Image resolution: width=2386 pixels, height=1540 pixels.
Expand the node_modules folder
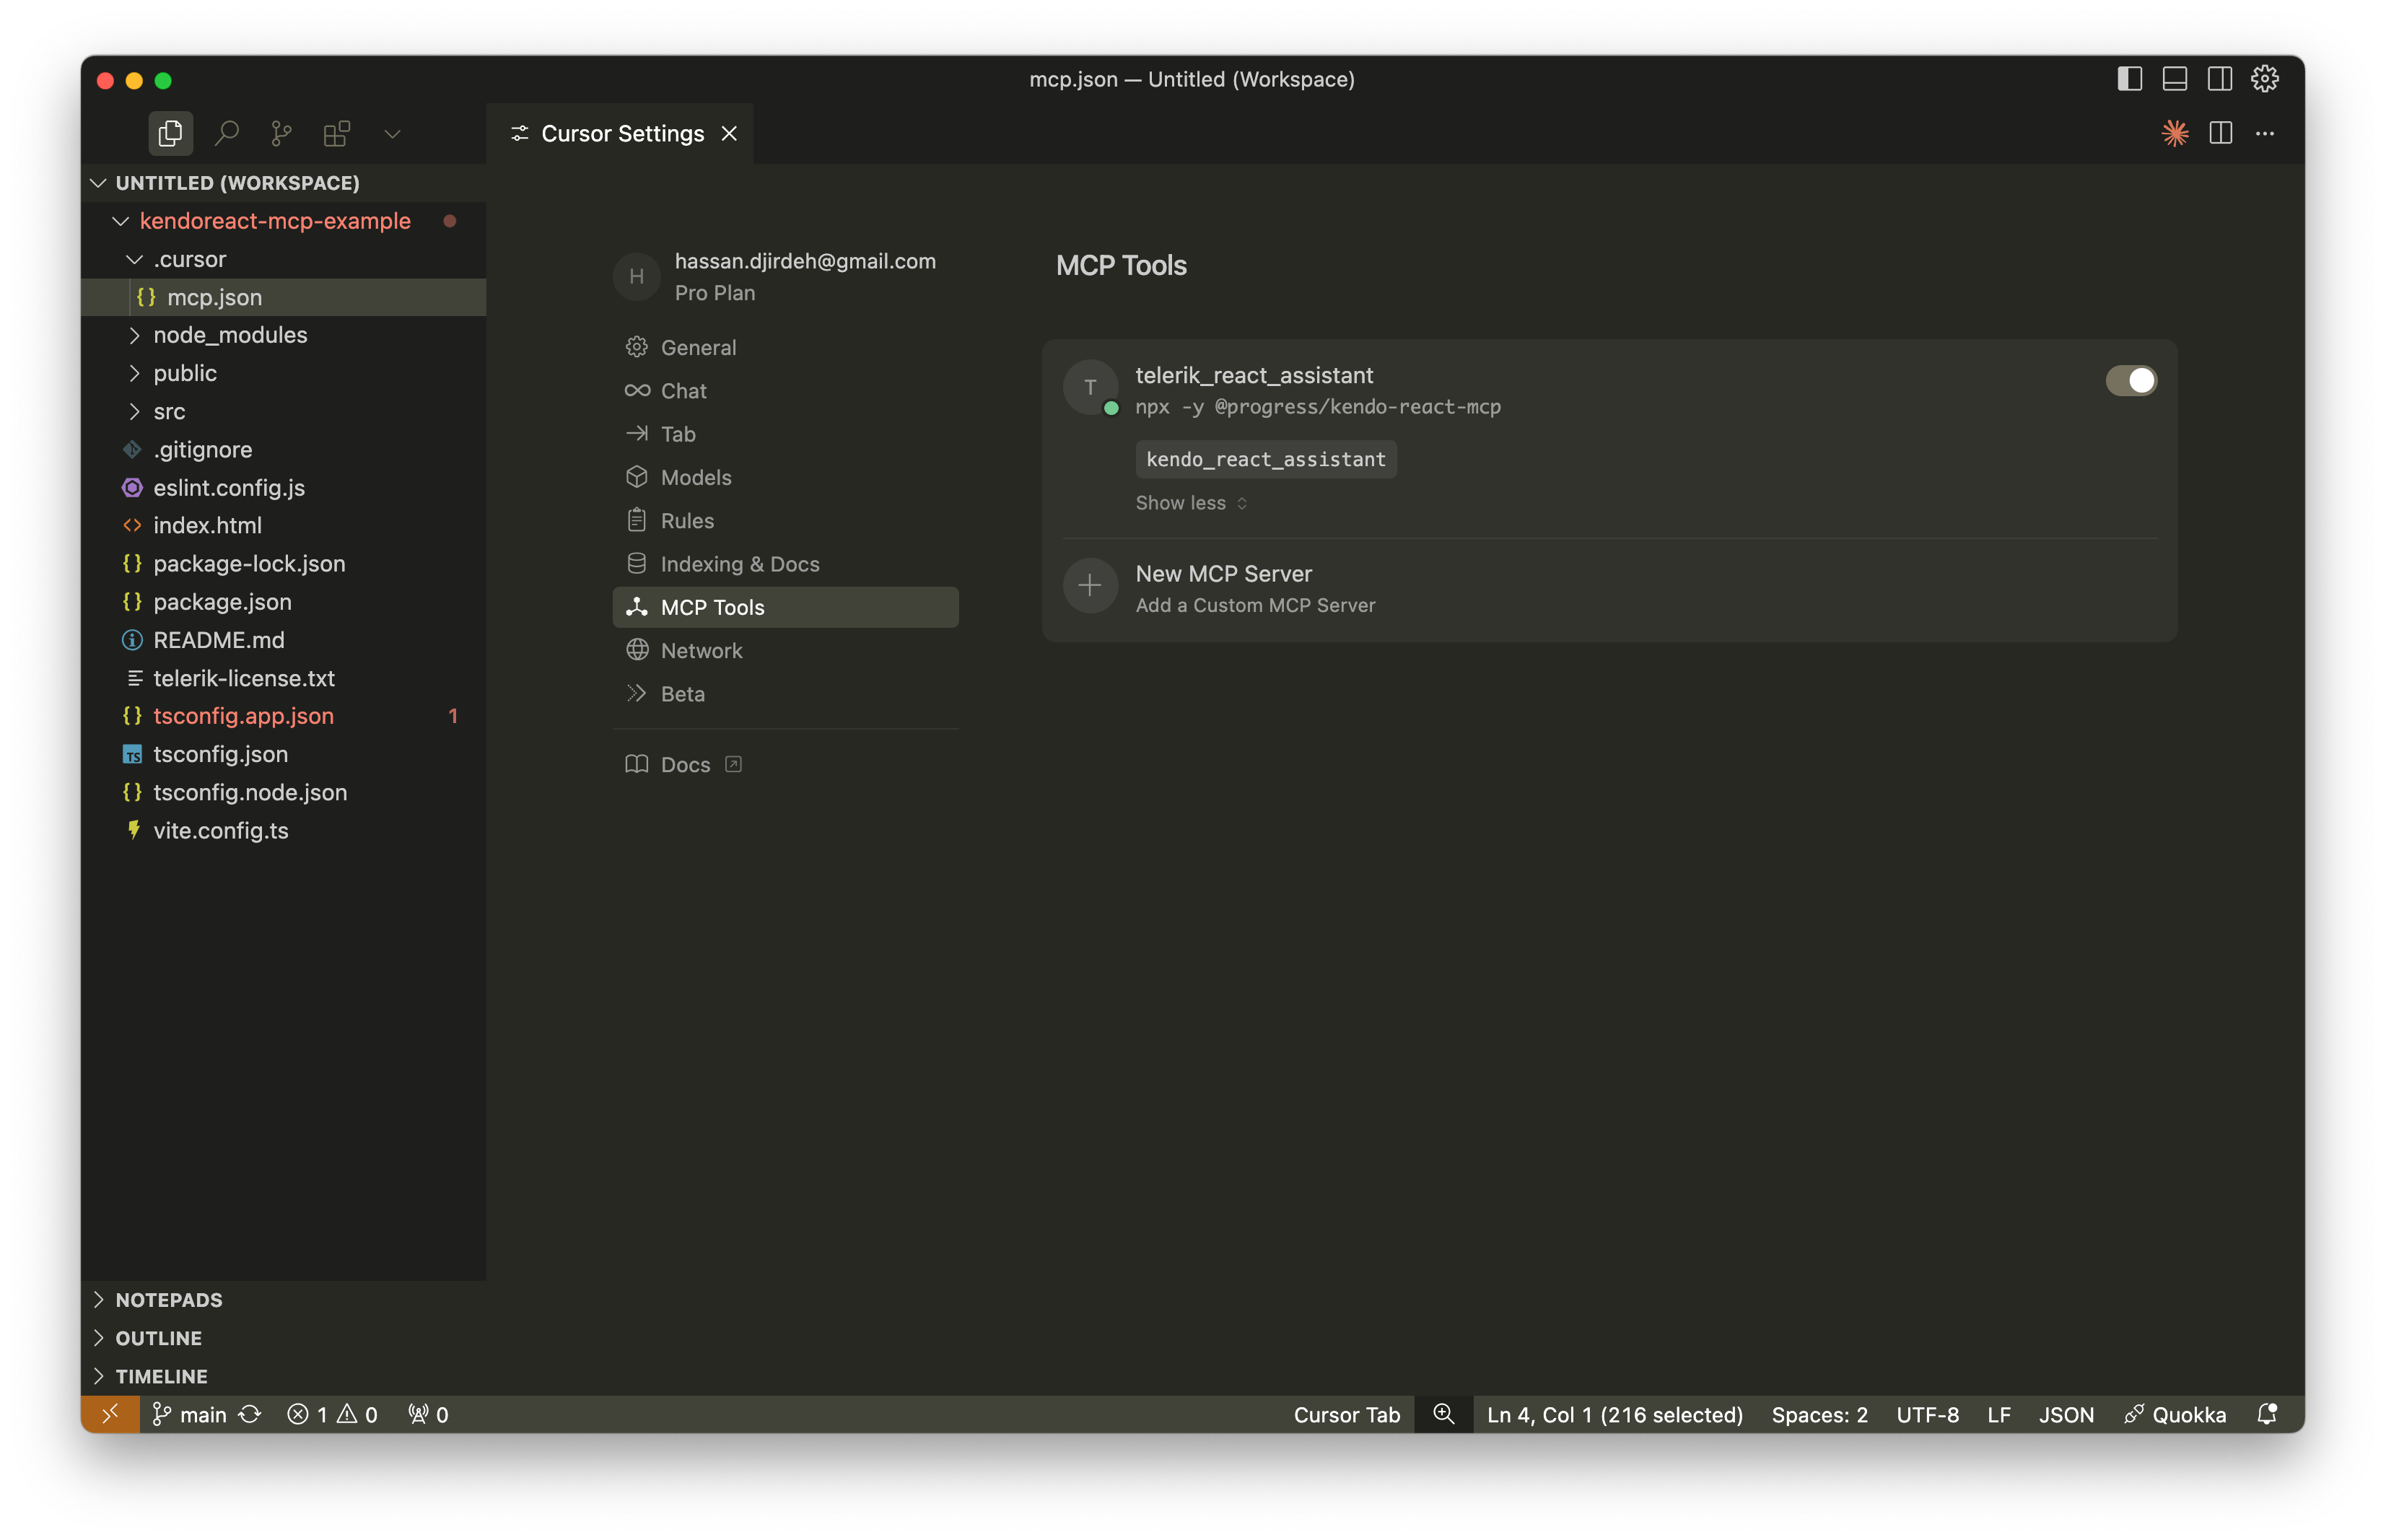(x=283, y=335)
